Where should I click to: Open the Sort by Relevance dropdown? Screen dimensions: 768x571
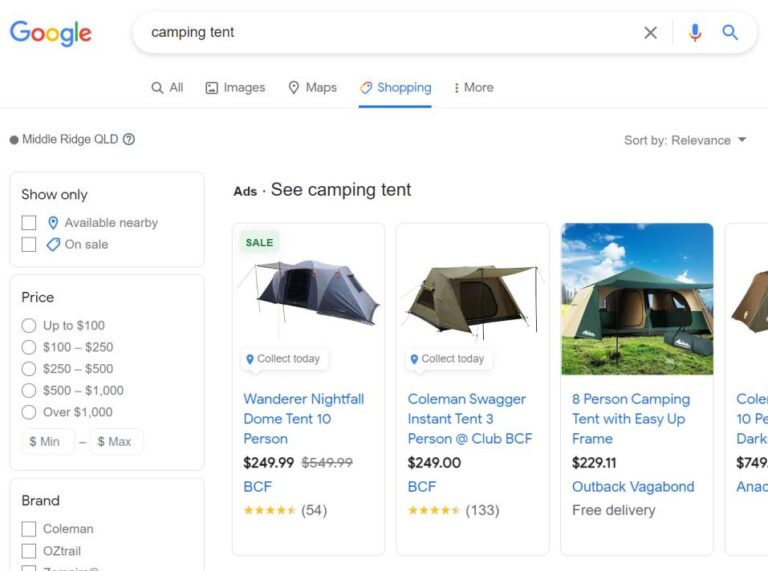(685, 140)
